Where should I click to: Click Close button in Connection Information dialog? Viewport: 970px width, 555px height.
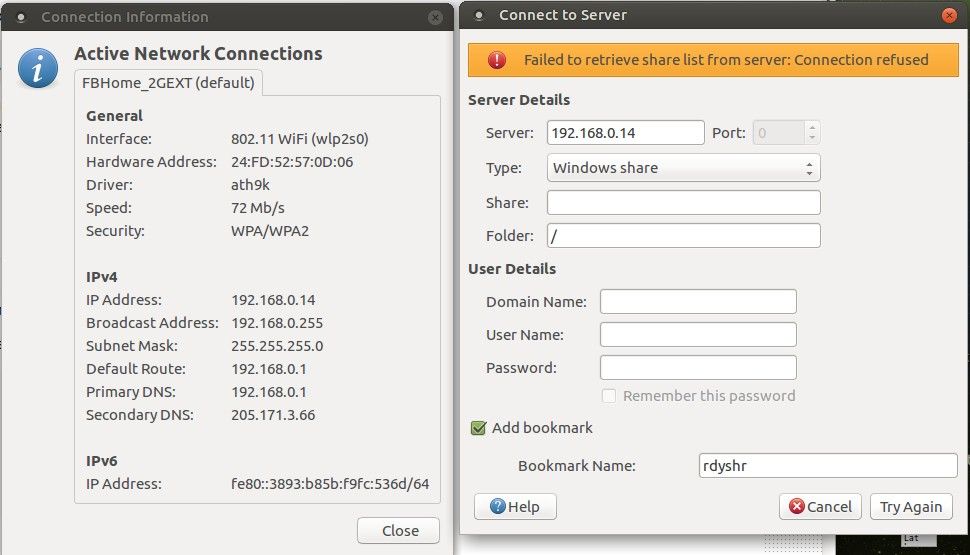click(398, 531)
